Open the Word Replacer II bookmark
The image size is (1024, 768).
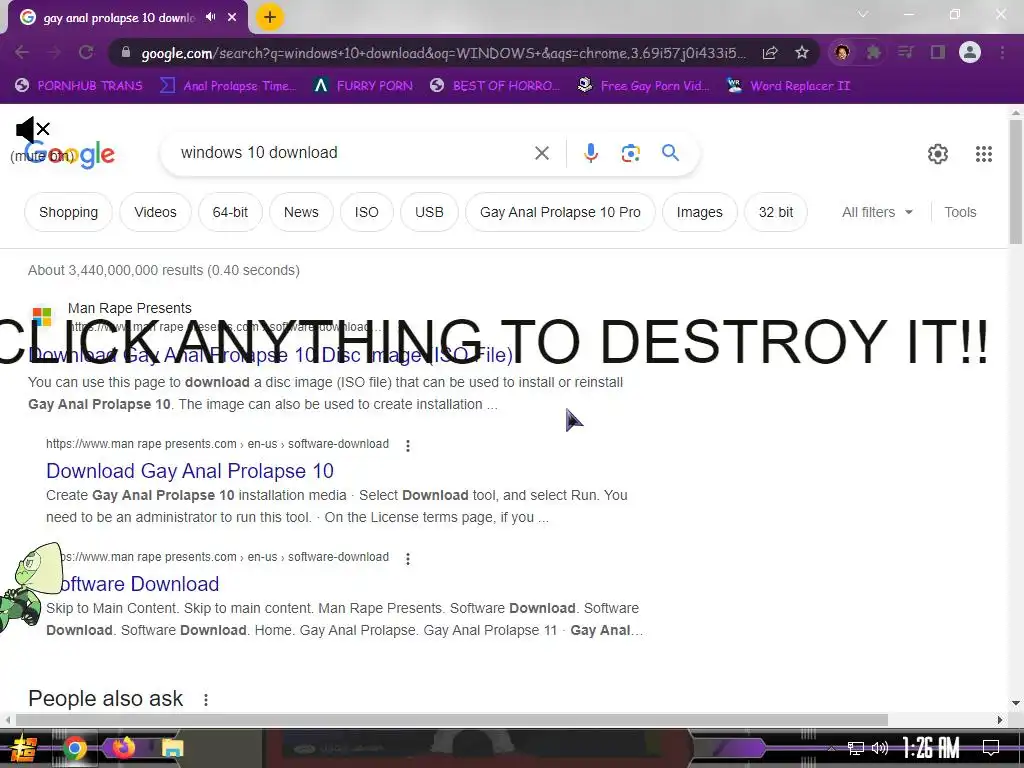point(788,86)
